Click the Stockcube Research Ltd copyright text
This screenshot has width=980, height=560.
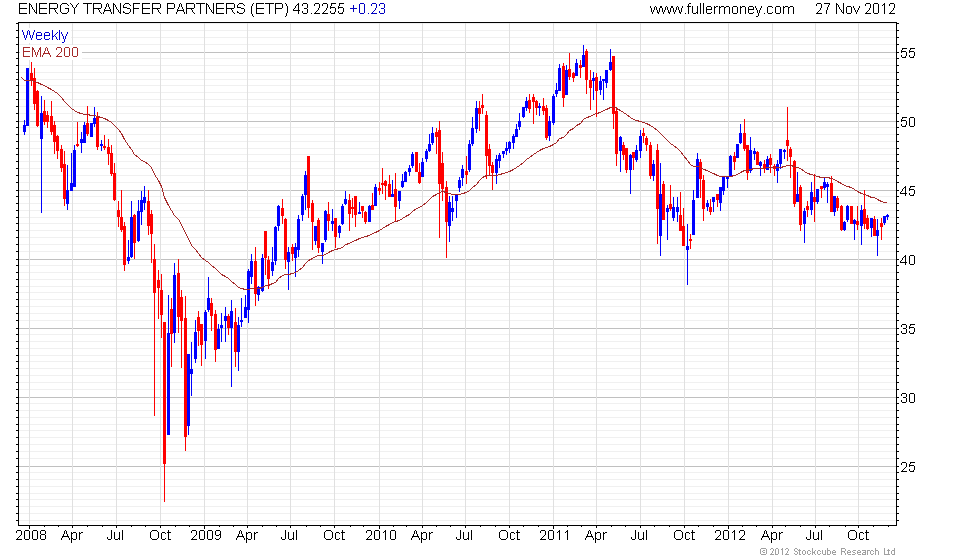(x=828, y=551)
